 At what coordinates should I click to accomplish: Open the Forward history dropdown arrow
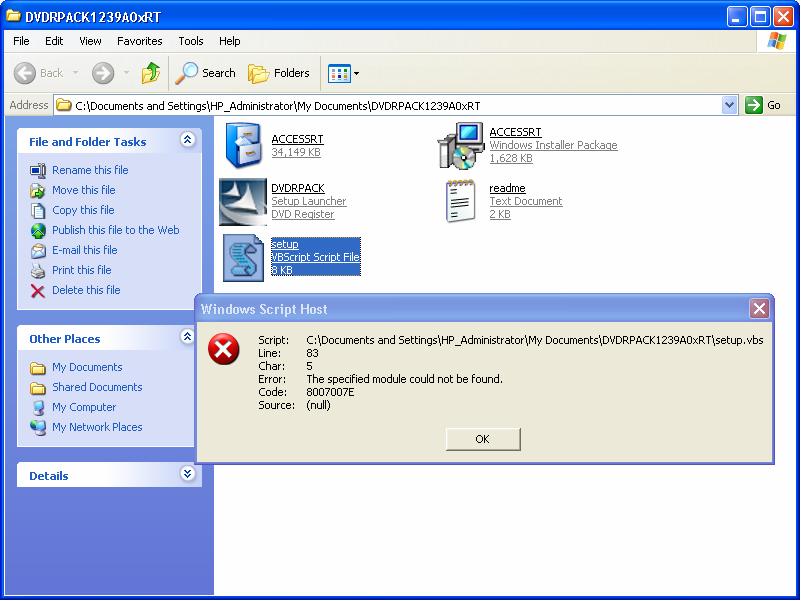[126, 73]
